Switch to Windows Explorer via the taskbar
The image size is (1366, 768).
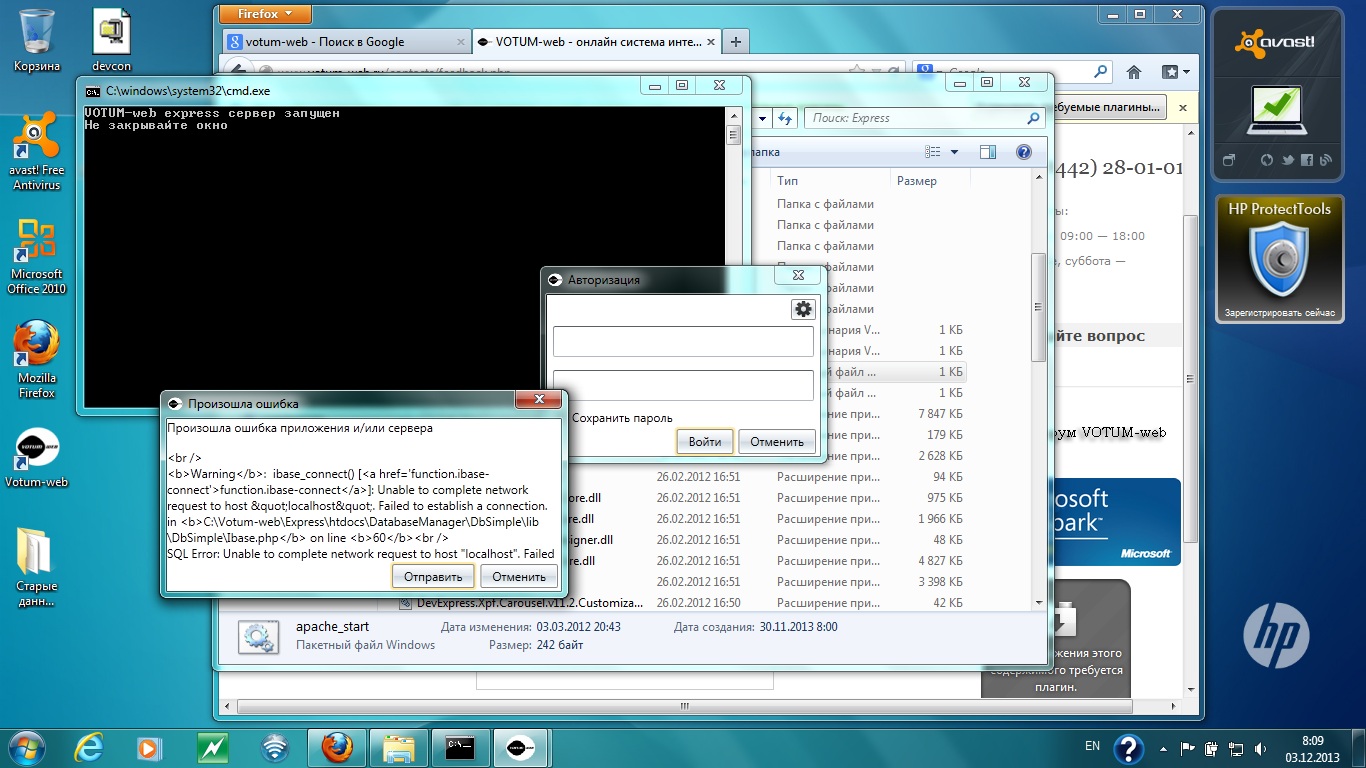coord(399,747)
